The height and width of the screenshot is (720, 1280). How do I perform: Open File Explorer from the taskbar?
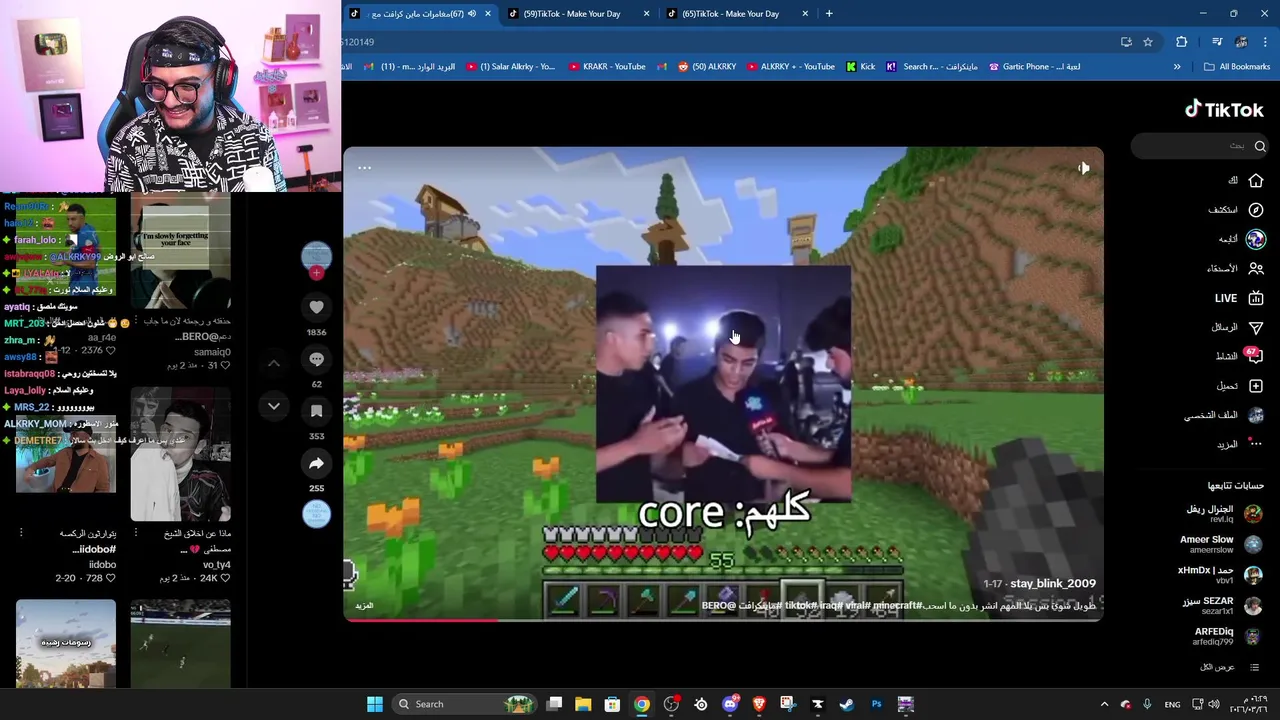pos(583,704)
